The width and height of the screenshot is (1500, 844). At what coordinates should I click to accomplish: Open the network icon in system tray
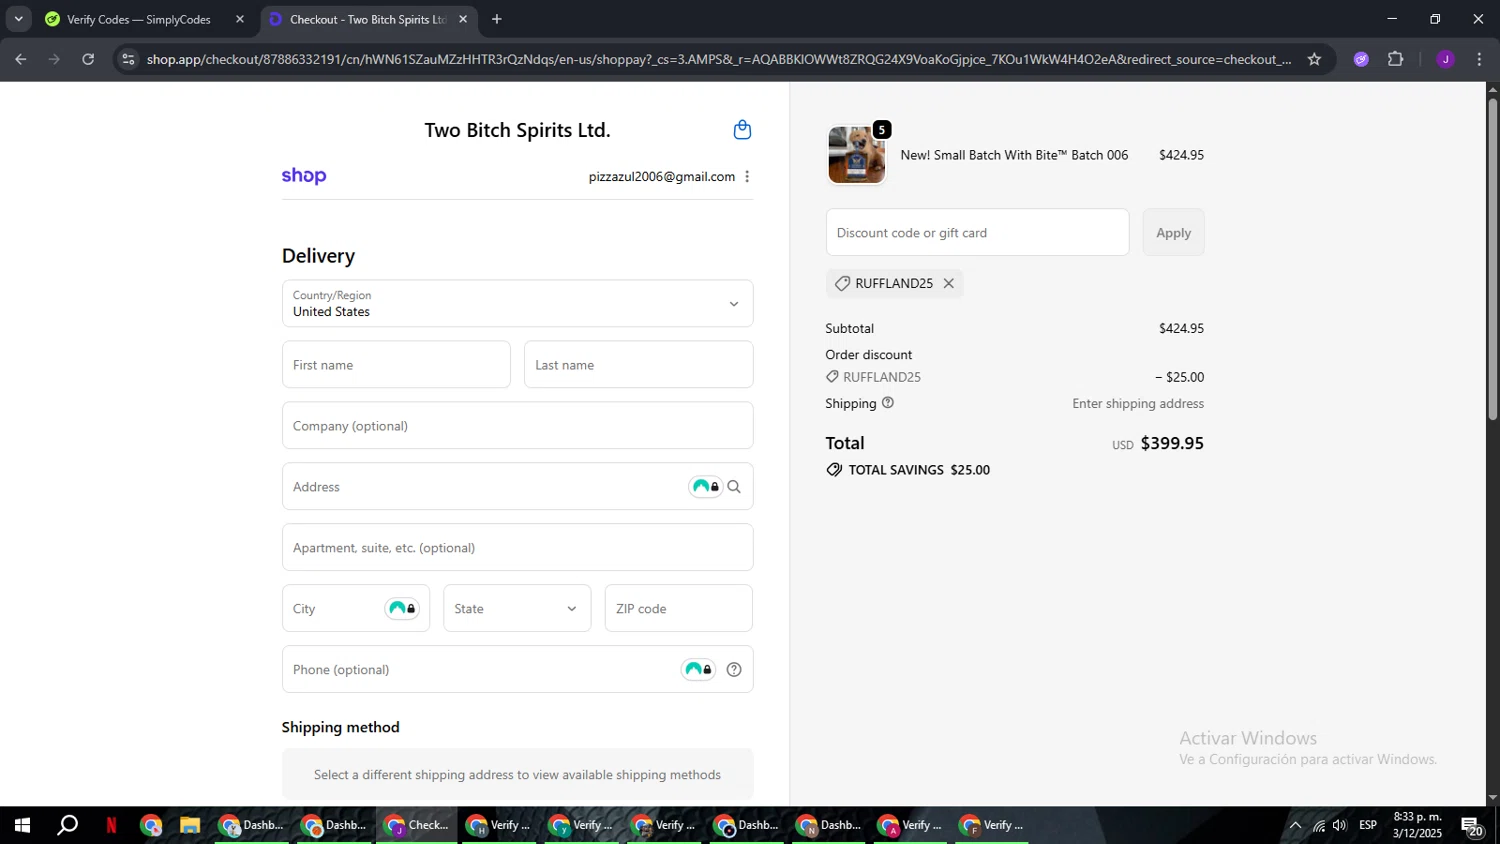pyautogui.click(x=1318, y=826)
